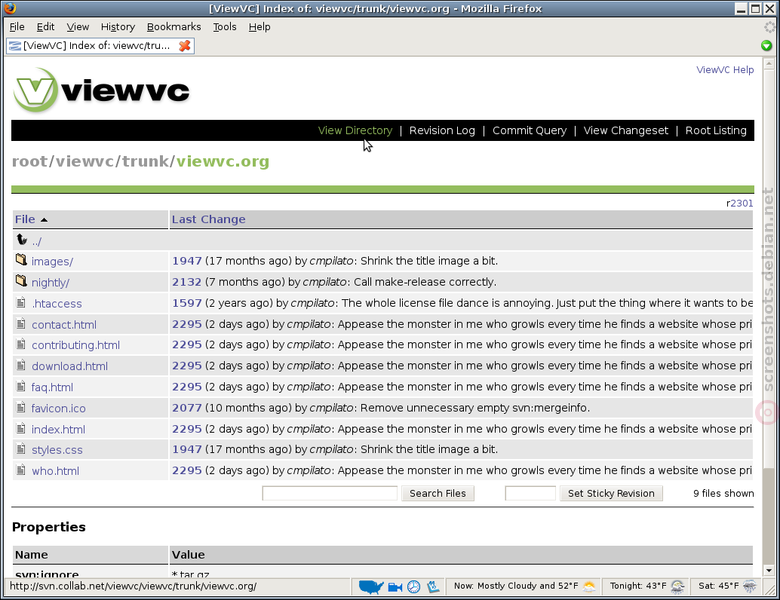
Task: Click the '9 files shown' text
Action: 723,493
